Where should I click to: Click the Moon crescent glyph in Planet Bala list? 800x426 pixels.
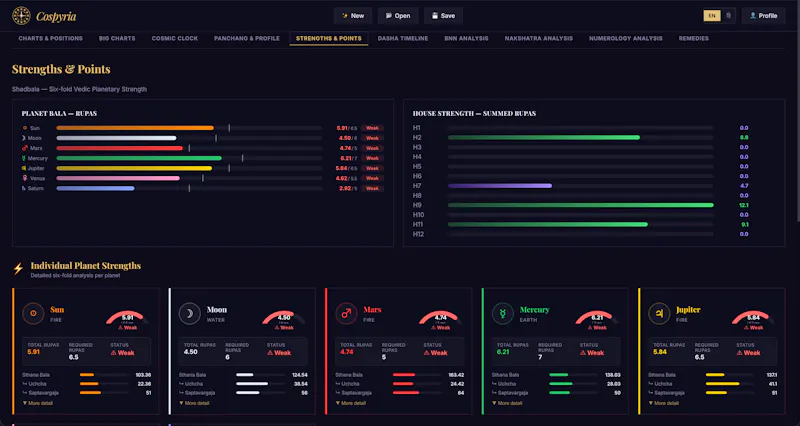pyautogui.click(x=23, y=138)
